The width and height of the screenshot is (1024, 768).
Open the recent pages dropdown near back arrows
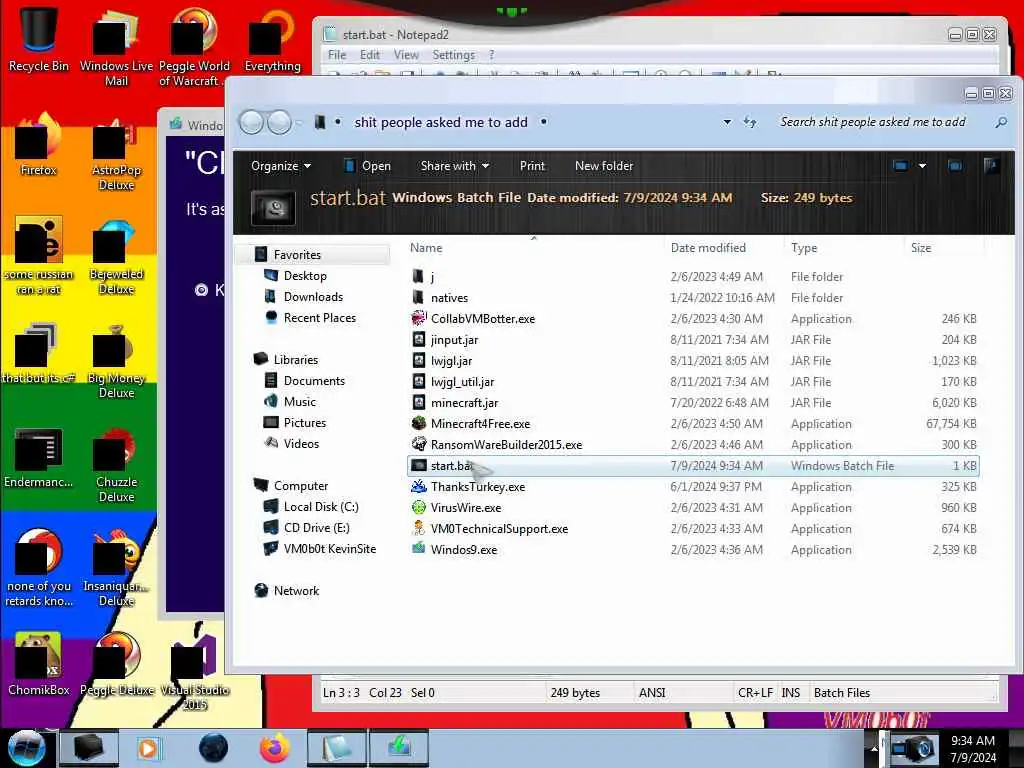pyautogui.click(x=298, y=122)
